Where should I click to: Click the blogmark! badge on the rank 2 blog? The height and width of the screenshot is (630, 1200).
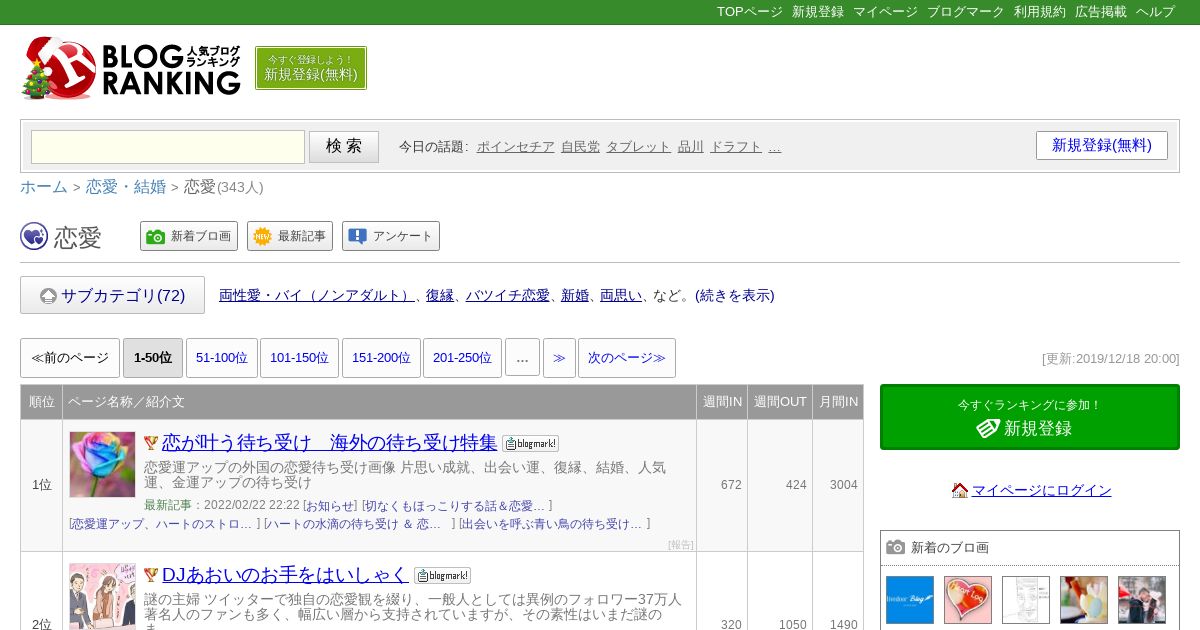[x=442, y=575]
